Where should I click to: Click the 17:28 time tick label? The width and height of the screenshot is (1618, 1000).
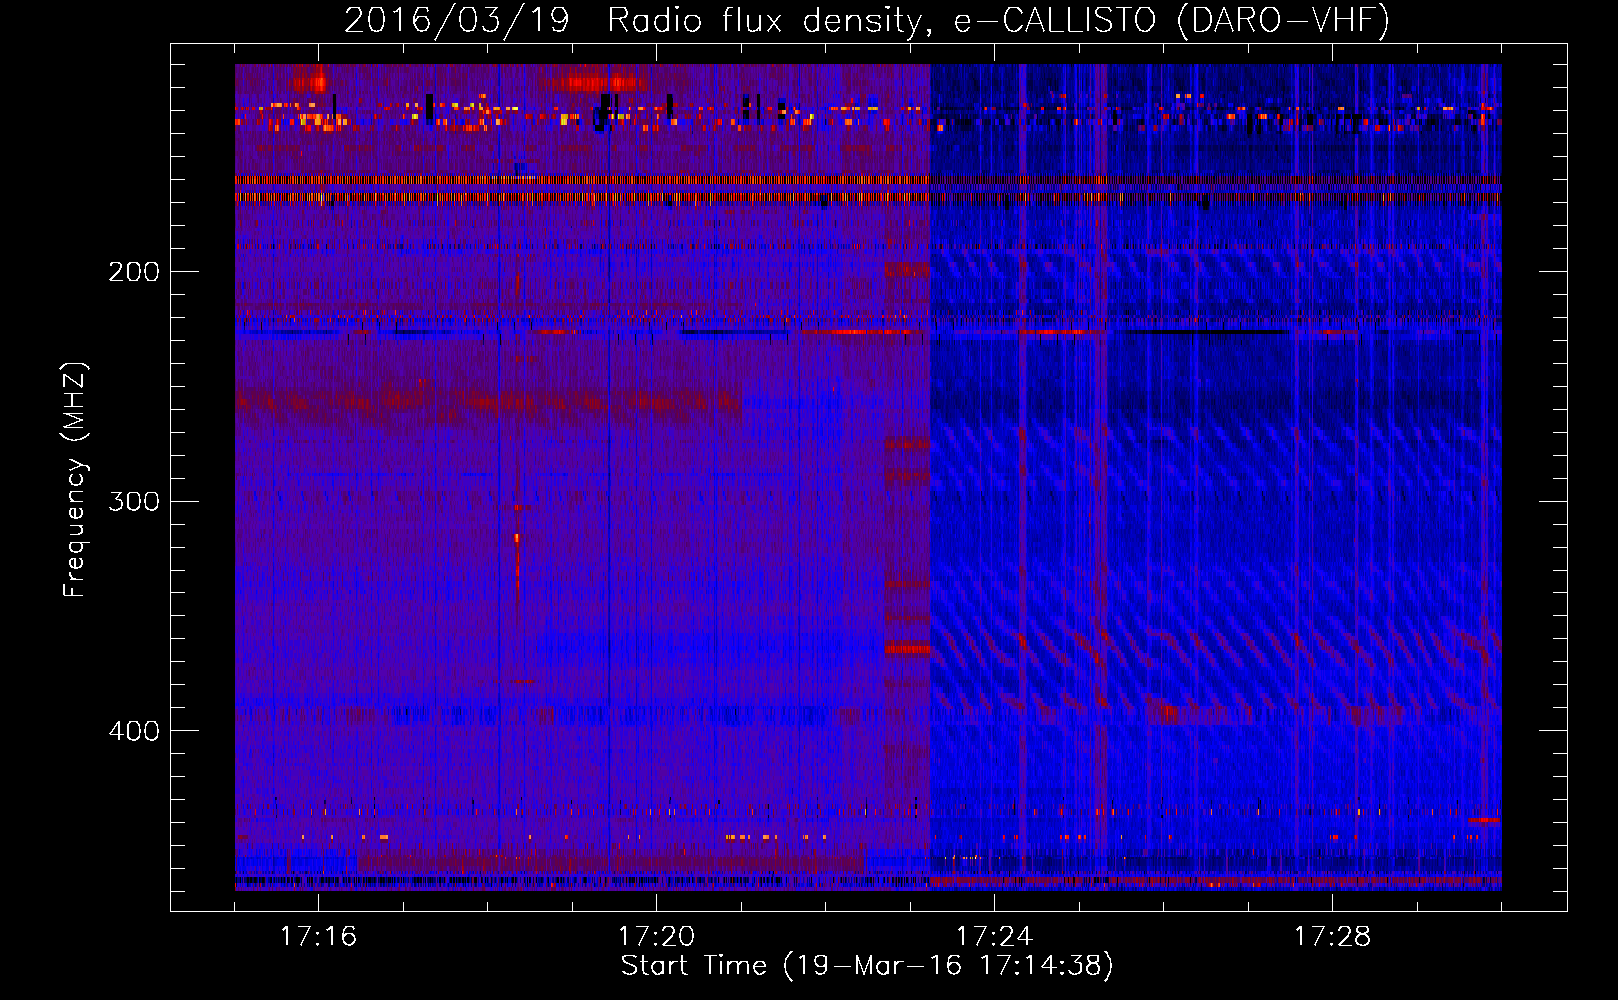(1332, 936)
